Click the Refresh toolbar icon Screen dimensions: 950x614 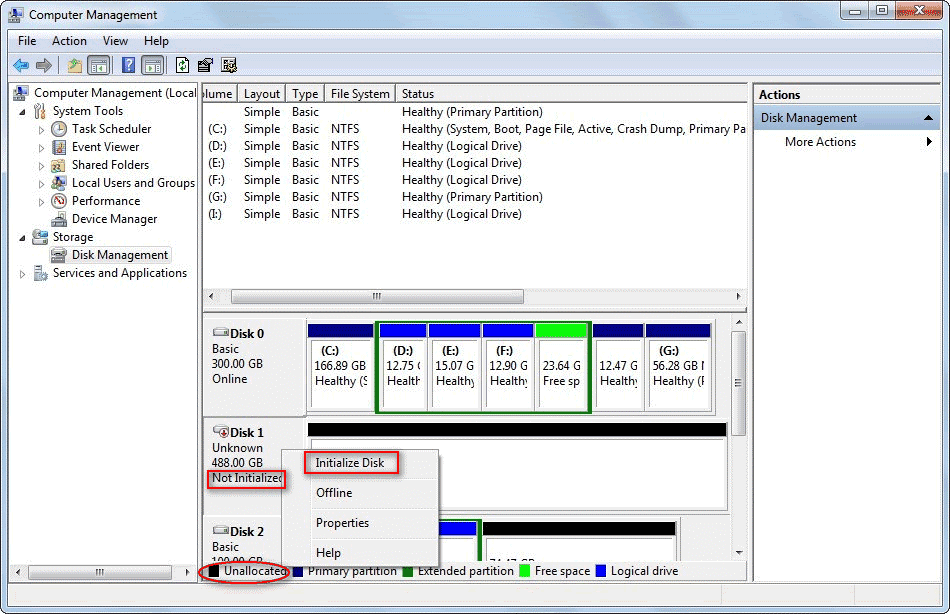pyautogui.click(x=181, y=65)
